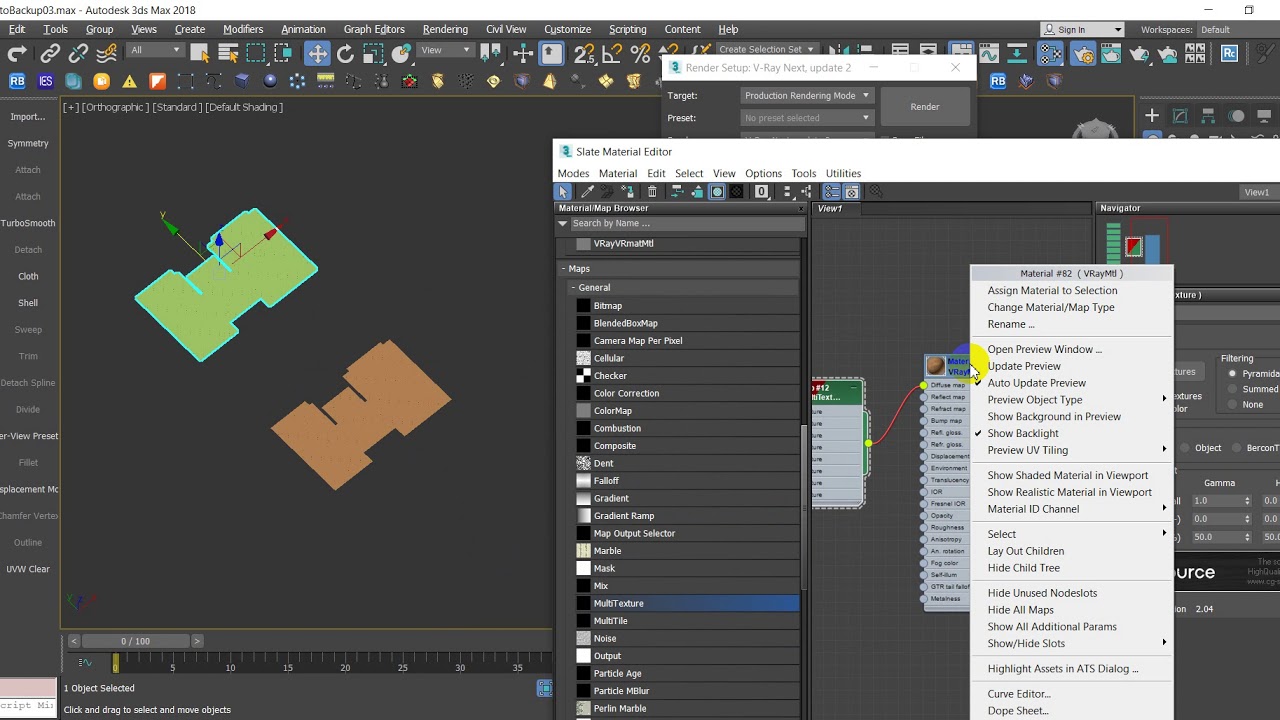The width and height of the screenshot is (1280, 720).
Task: Click the Marble map swatch in browser
Action: (x=584, y=551)
